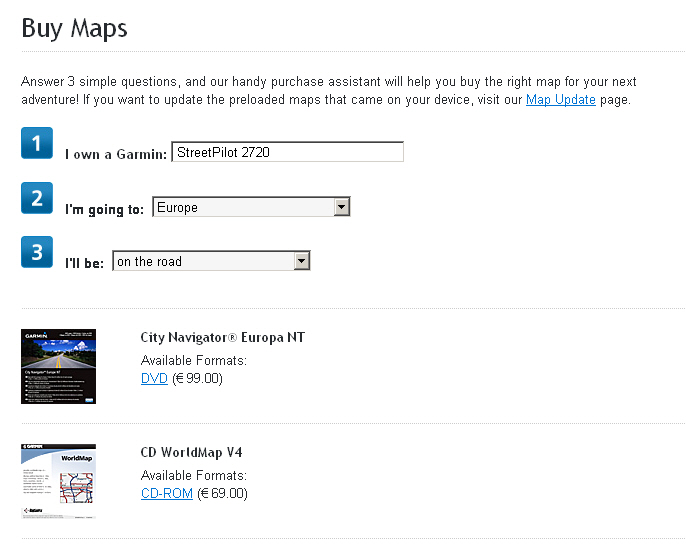Screen dimensions: 686x547
Task: Click the €99.00 price text
Action: pyautogui.click(x=197, y=379)
